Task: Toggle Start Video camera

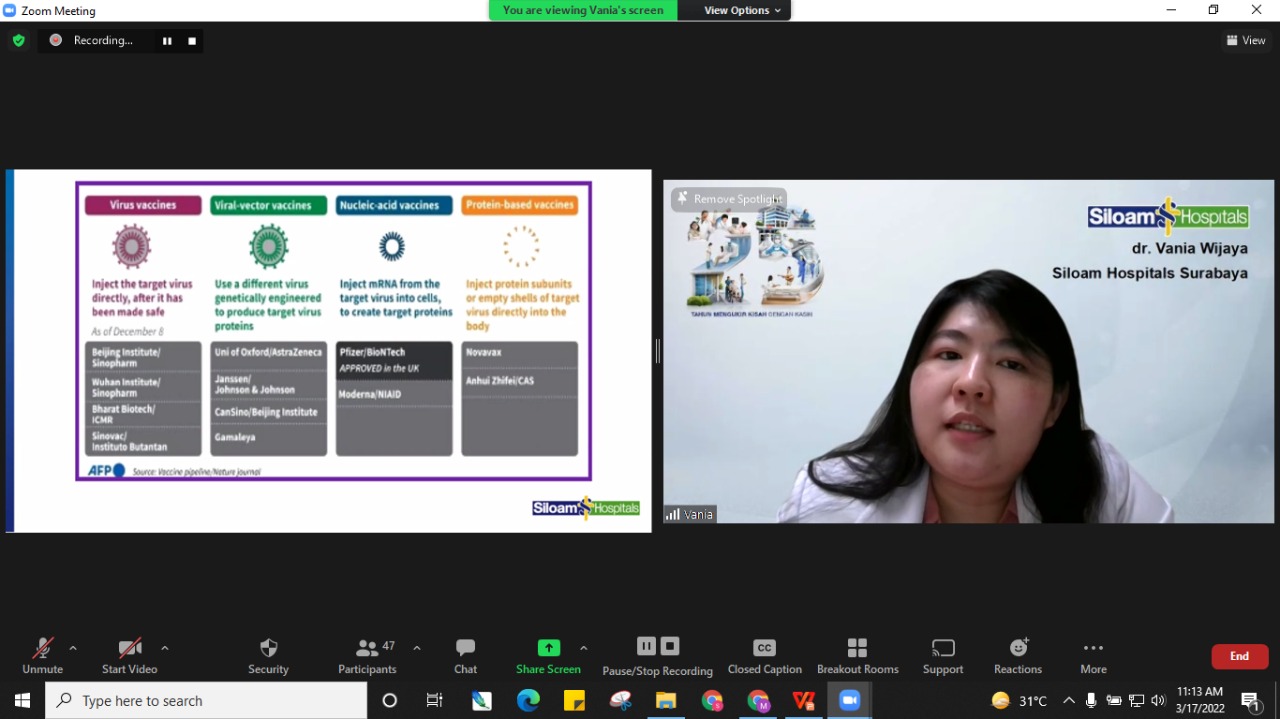Action: click(x=129, y=648)
